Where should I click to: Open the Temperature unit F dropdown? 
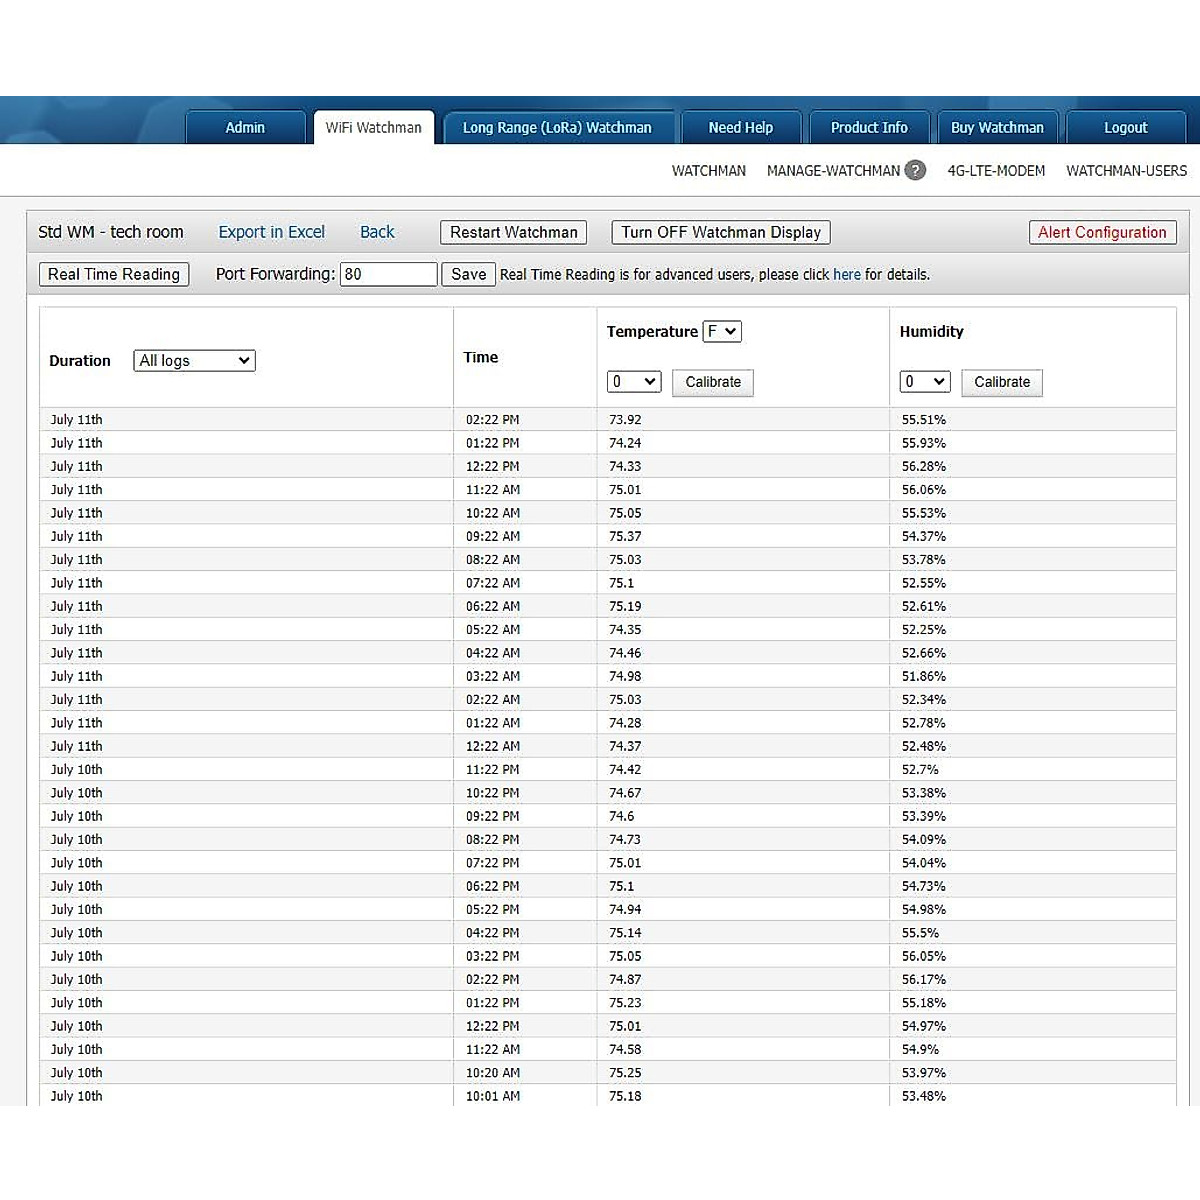(x=721, y=332)
